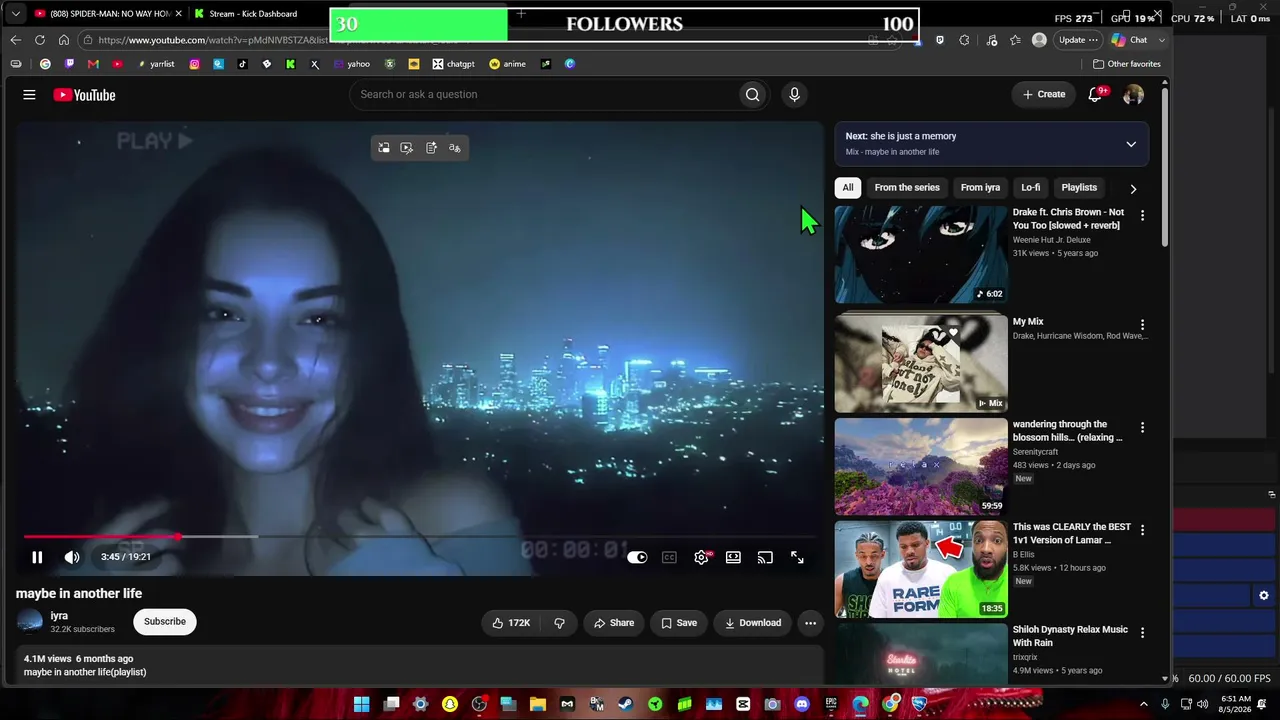The height and width of the screenshot is (720, 1280).
Task: Open Drake ft. Chris Brown video thumbnail
Action: pos(921,255)
